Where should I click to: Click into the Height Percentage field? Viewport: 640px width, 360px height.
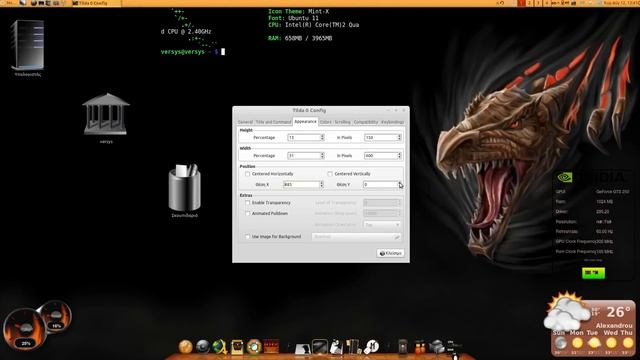304,138
